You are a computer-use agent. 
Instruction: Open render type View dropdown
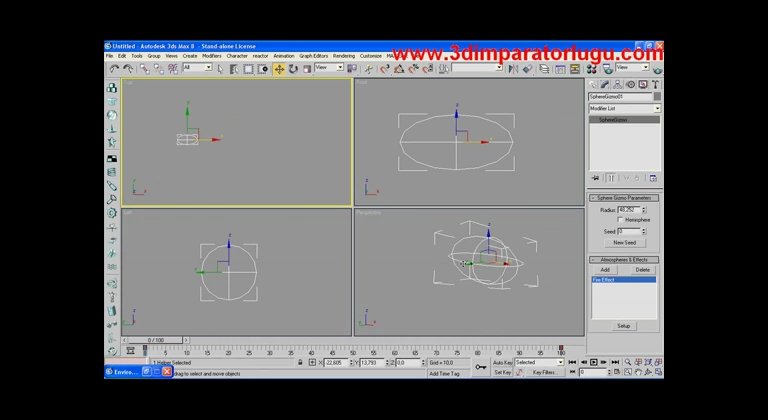coord(632,67)
